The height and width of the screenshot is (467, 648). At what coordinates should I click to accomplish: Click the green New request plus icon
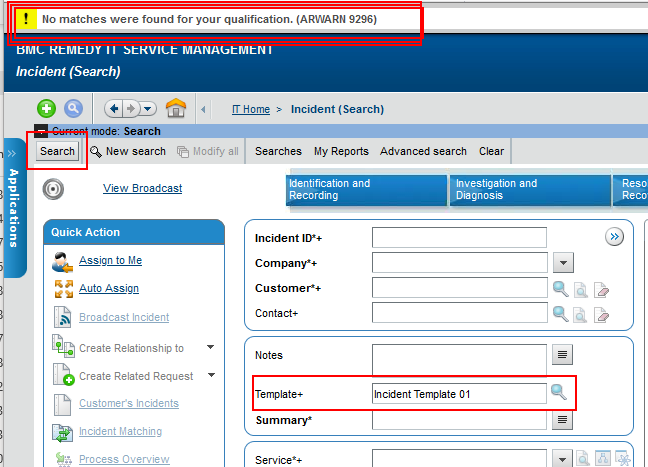(x=46, y=109)
